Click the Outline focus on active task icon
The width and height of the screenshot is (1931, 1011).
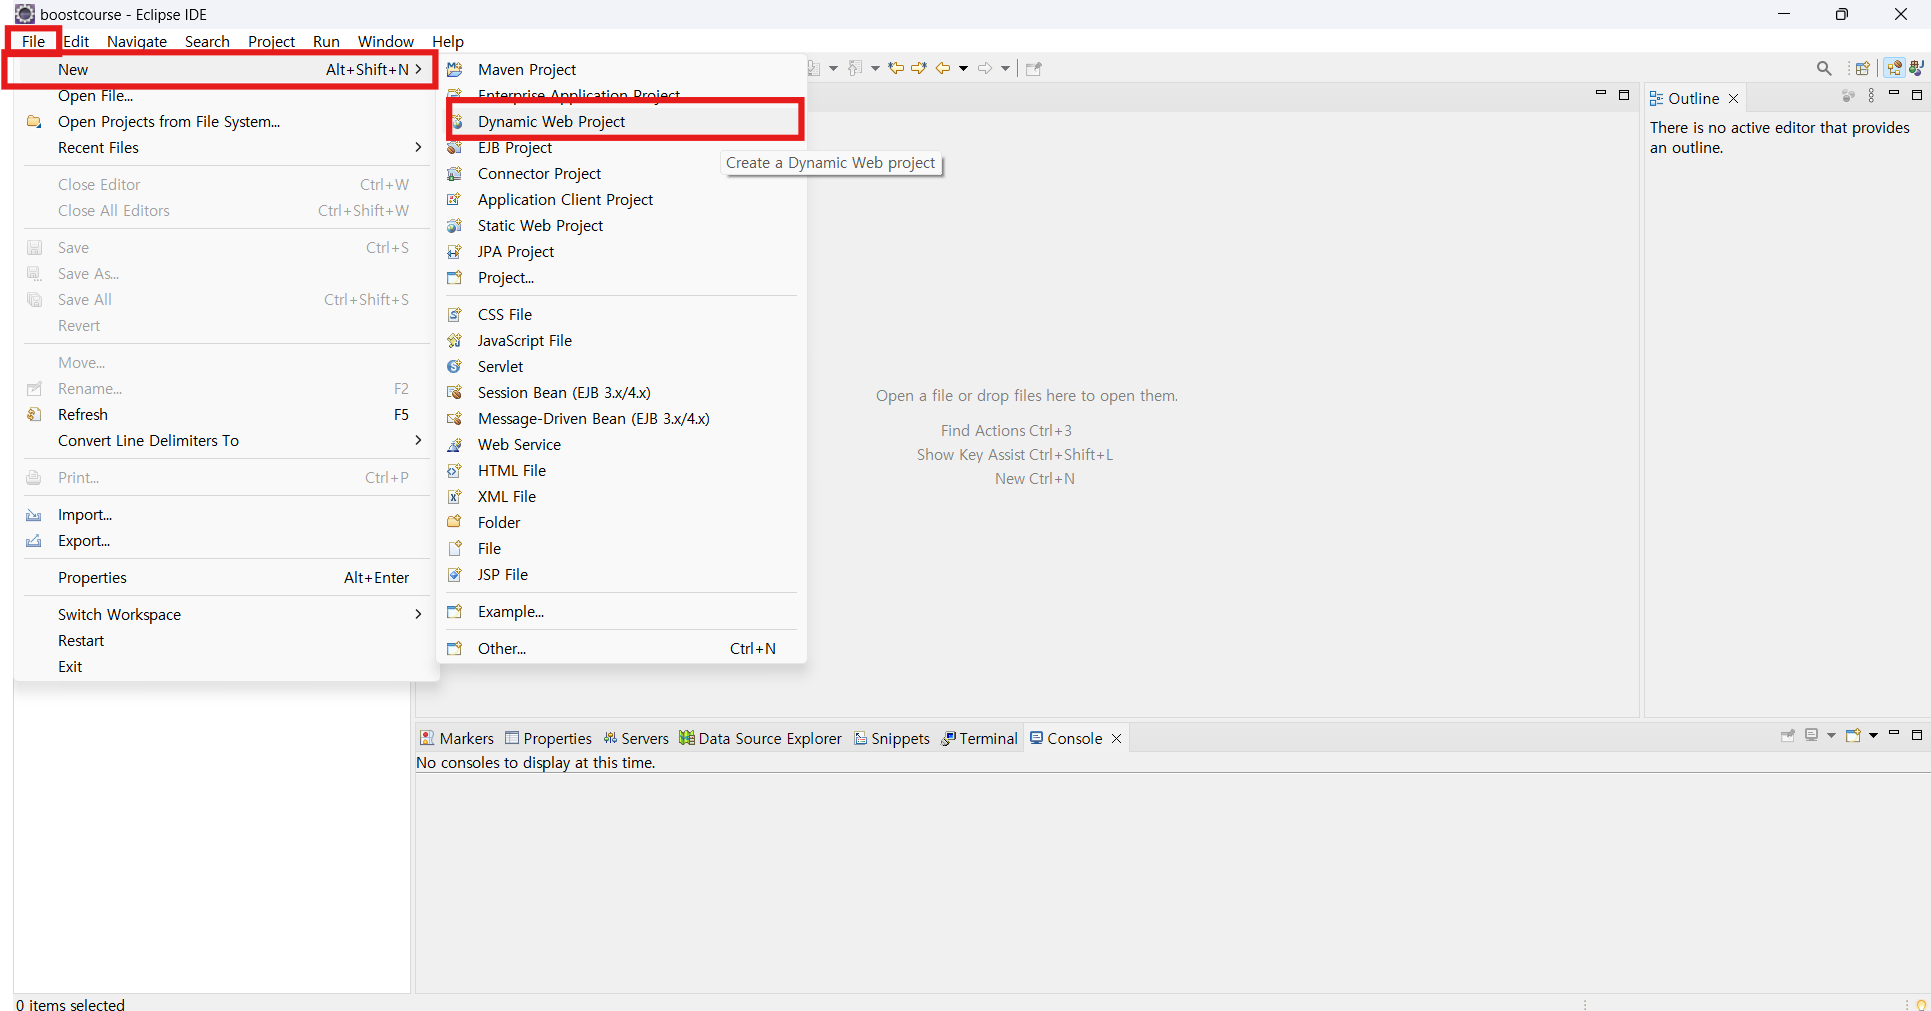(1848, 96)
